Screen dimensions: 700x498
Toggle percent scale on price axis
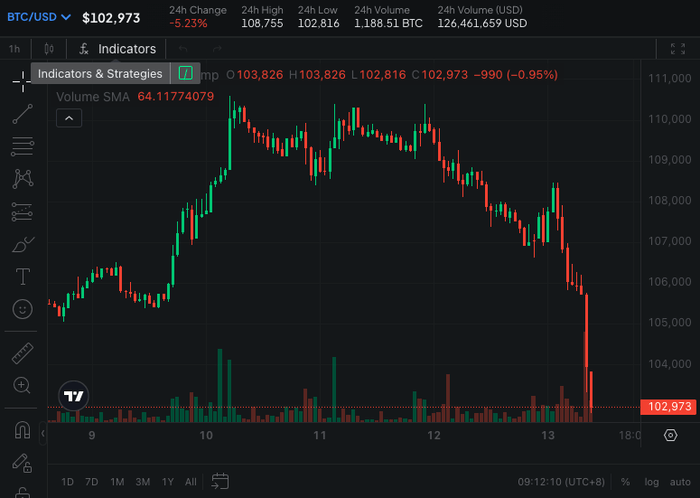(626, 481)
